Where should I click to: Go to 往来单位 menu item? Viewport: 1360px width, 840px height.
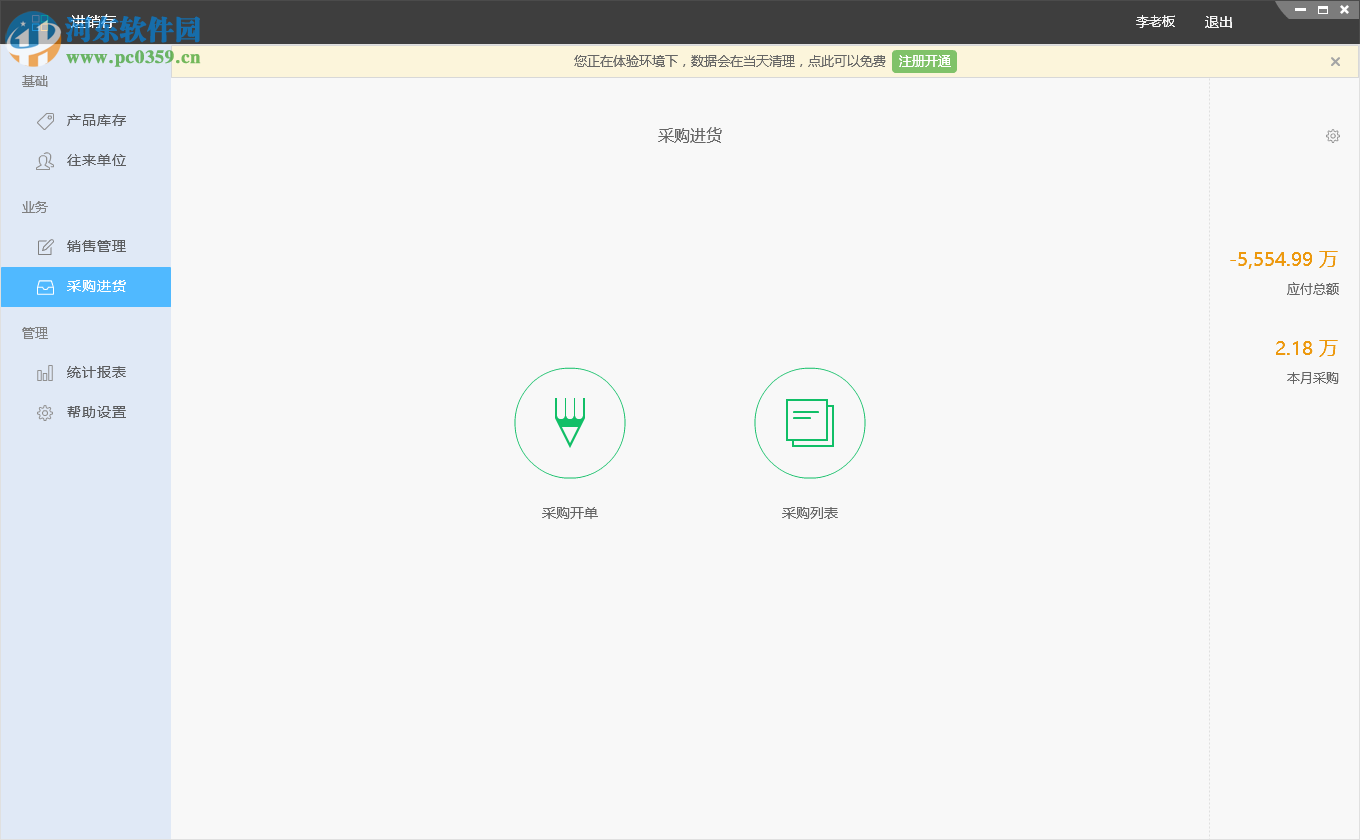click(x=86, y=161)
